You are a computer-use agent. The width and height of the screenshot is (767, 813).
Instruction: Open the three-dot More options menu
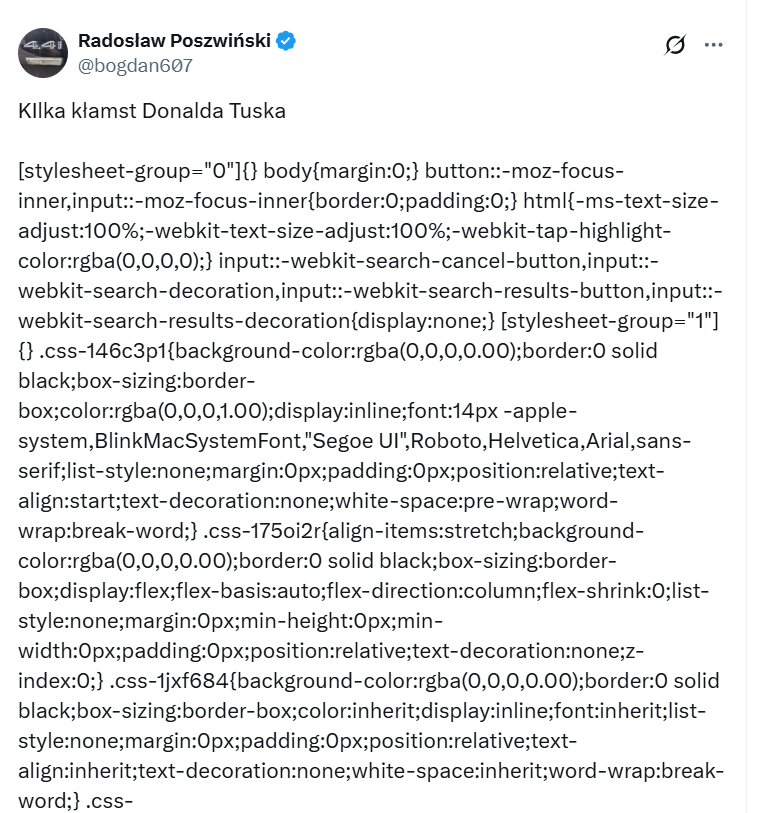[x=713, y=44]
